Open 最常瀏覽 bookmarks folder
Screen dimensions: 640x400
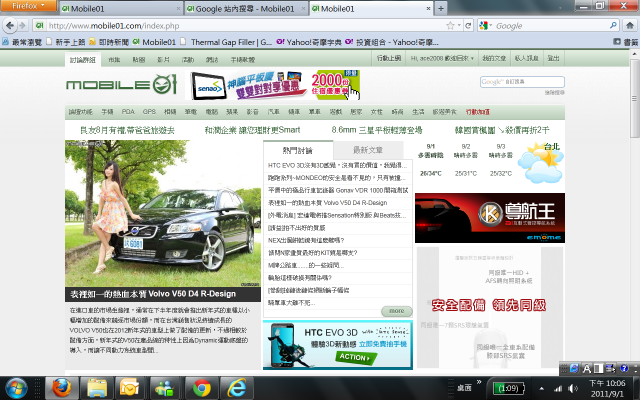pos(22,42)
